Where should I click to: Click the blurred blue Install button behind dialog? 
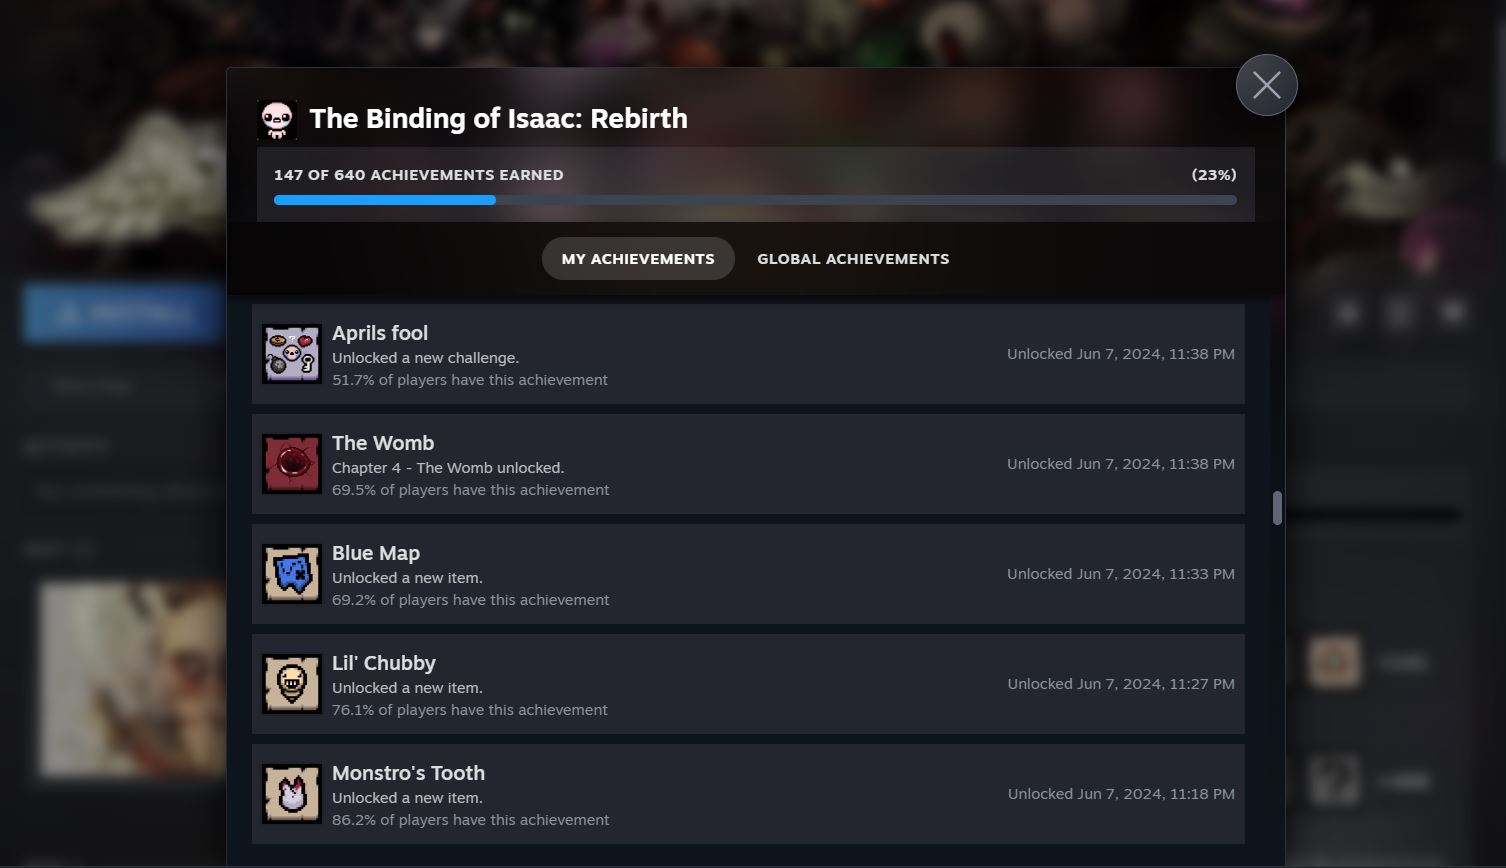(124, 313)
